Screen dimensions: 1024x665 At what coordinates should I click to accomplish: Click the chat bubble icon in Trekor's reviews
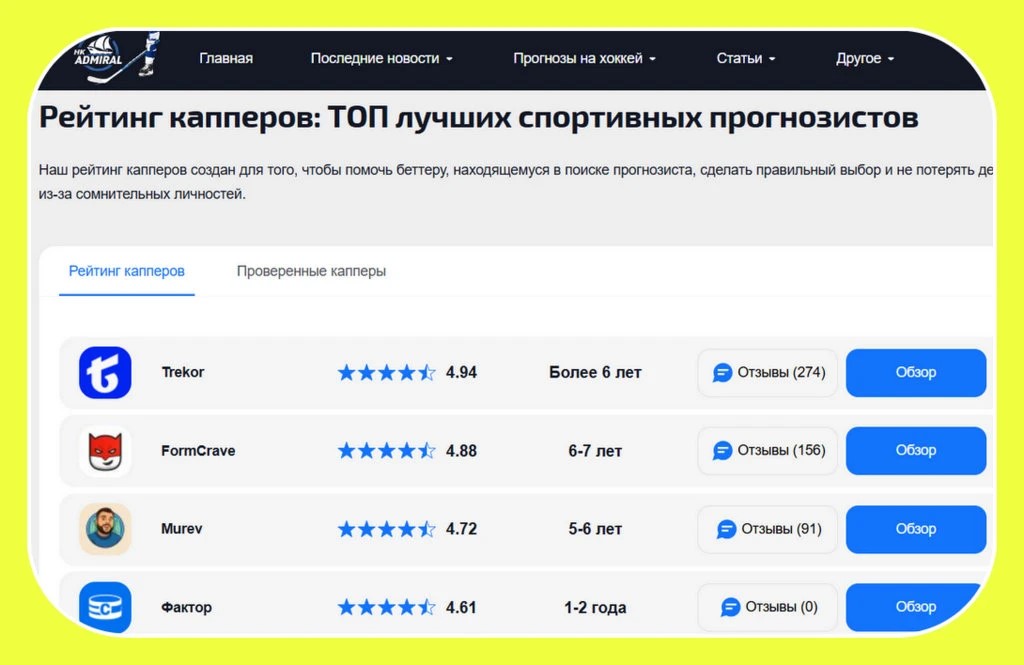[x=722, y=373]
